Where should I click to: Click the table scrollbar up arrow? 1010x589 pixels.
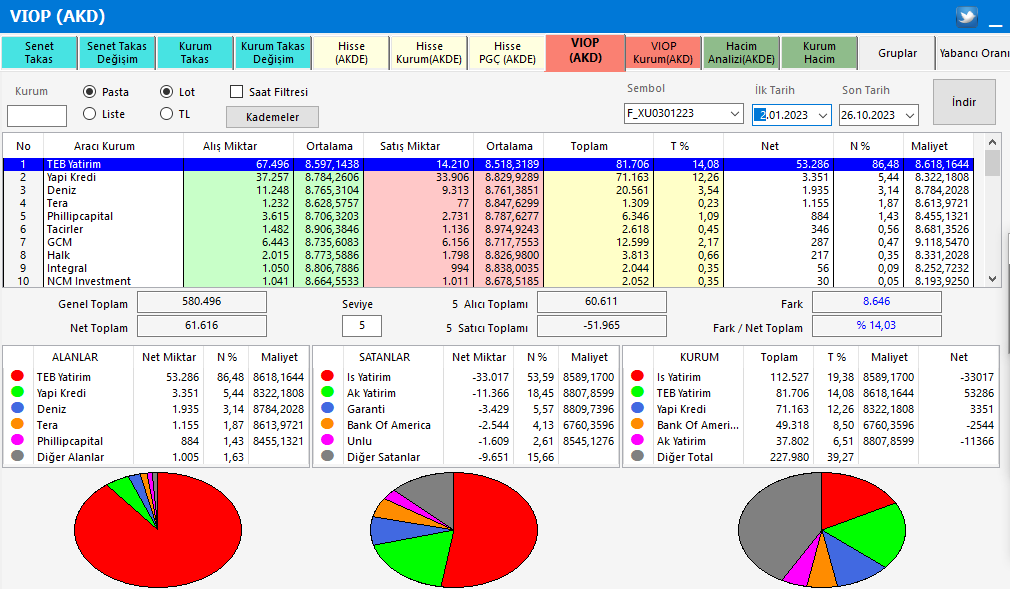pyautogui.click(x=992, y=142)
